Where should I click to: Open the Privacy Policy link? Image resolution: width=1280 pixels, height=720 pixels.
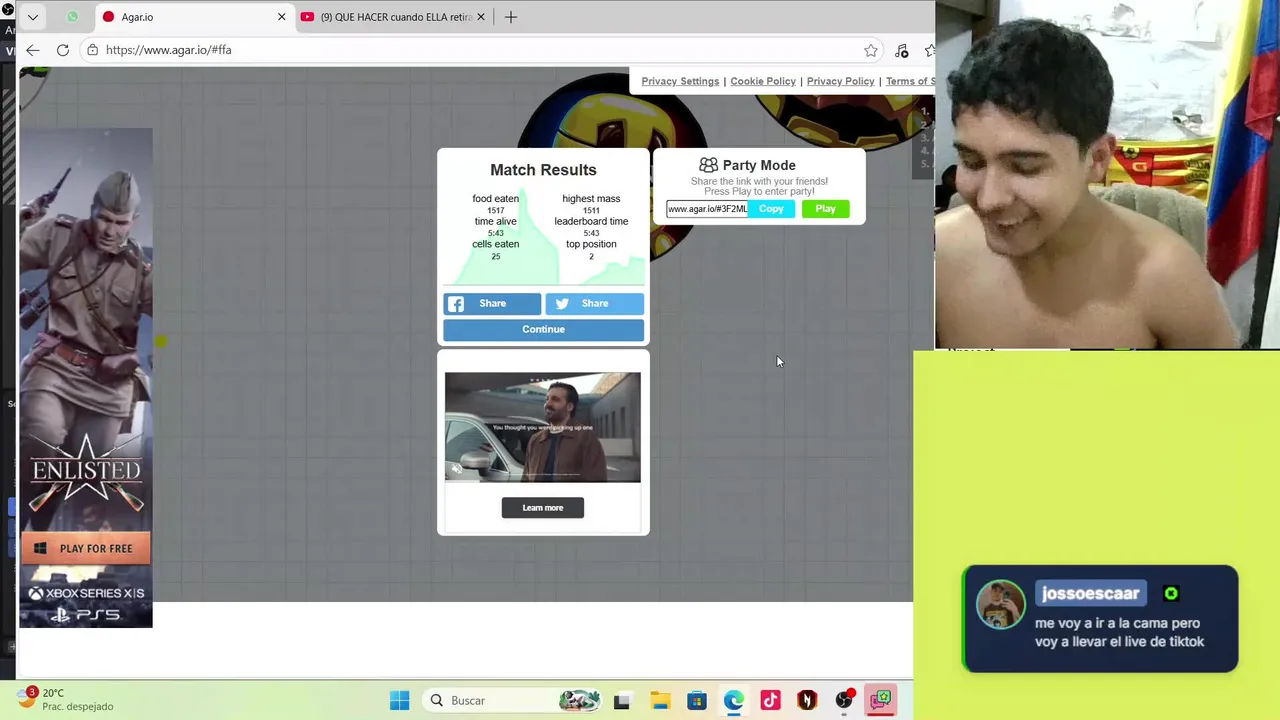[x=840, y=81]
